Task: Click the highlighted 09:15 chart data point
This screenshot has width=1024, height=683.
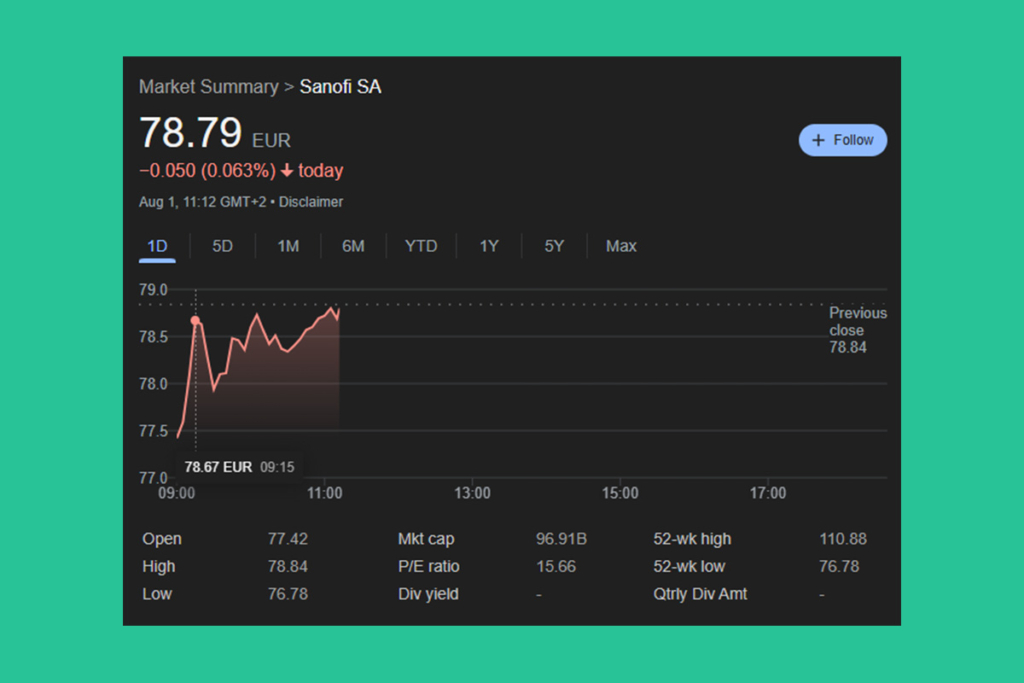Action: (x=195, y=321)
